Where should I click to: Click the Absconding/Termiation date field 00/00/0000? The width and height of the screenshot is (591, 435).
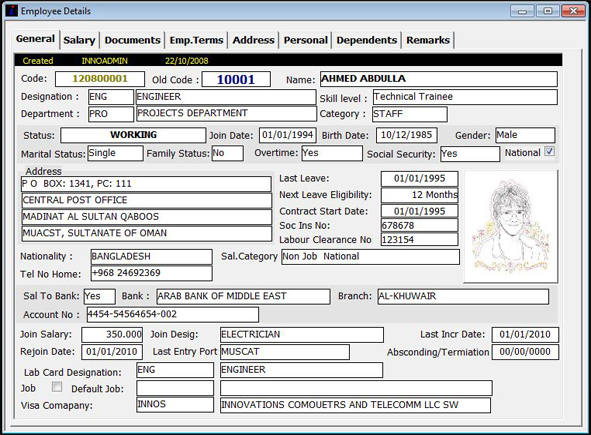525,352
